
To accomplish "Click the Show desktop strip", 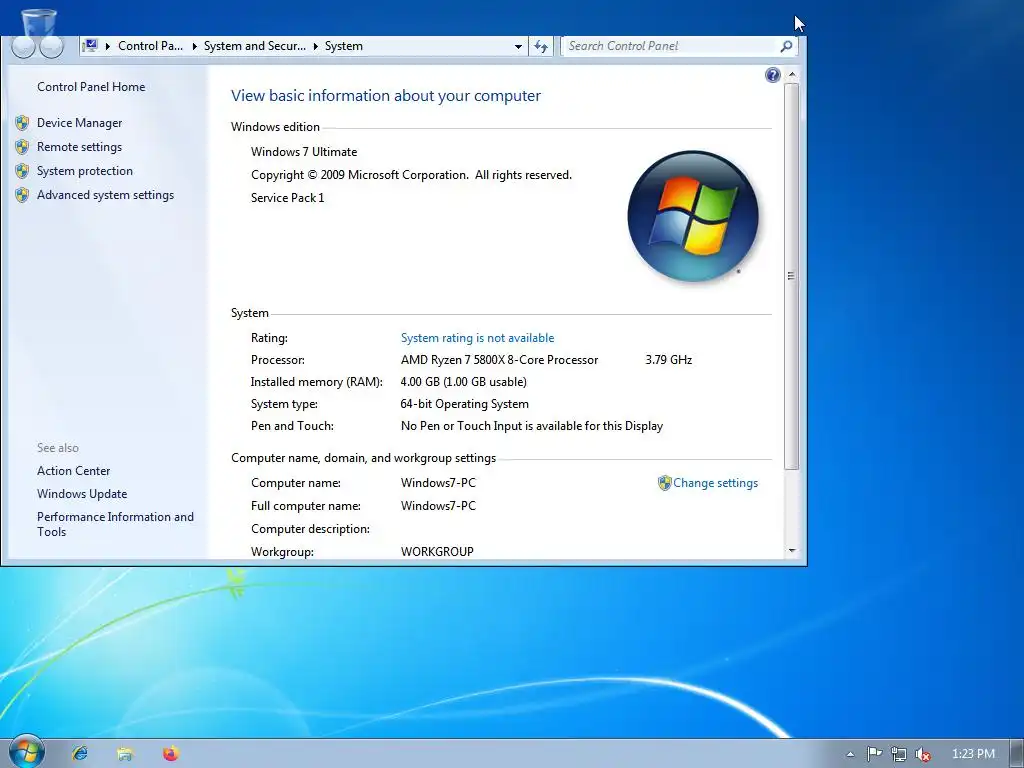I will (1017, 754).
